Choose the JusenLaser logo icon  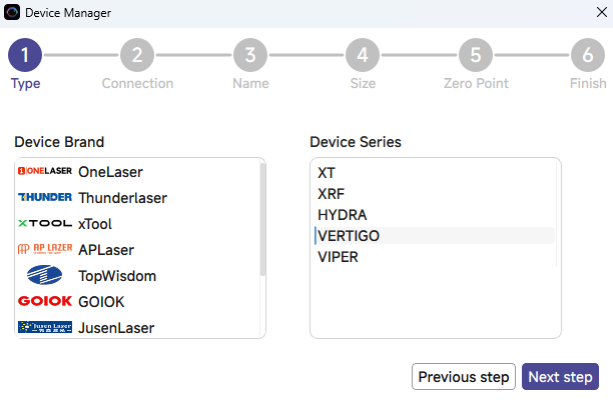pyautogui.click(x=45, y=327)
